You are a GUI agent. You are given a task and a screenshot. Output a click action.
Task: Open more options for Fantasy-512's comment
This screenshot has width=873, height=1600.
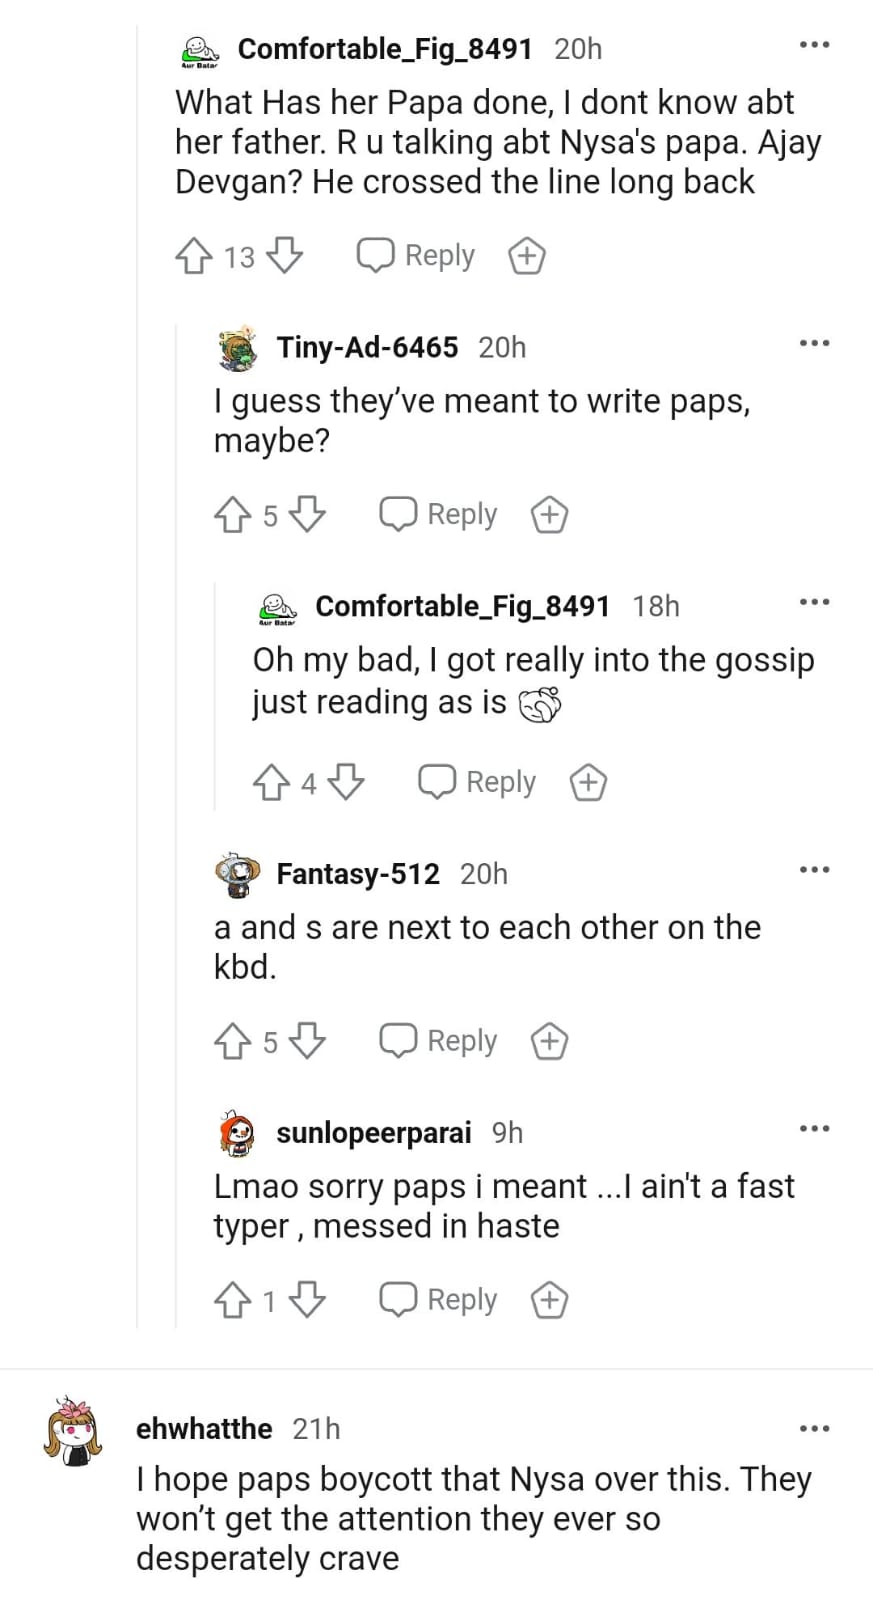tap(814, 870)
